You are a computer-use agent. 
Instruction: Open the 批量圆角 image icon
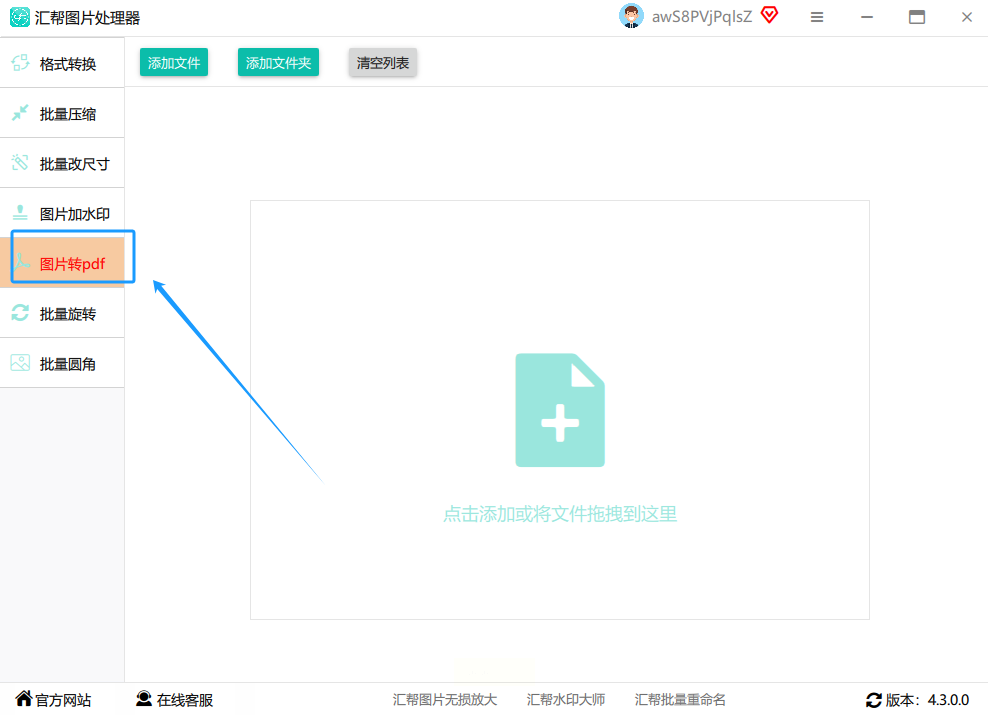point(20,363)
